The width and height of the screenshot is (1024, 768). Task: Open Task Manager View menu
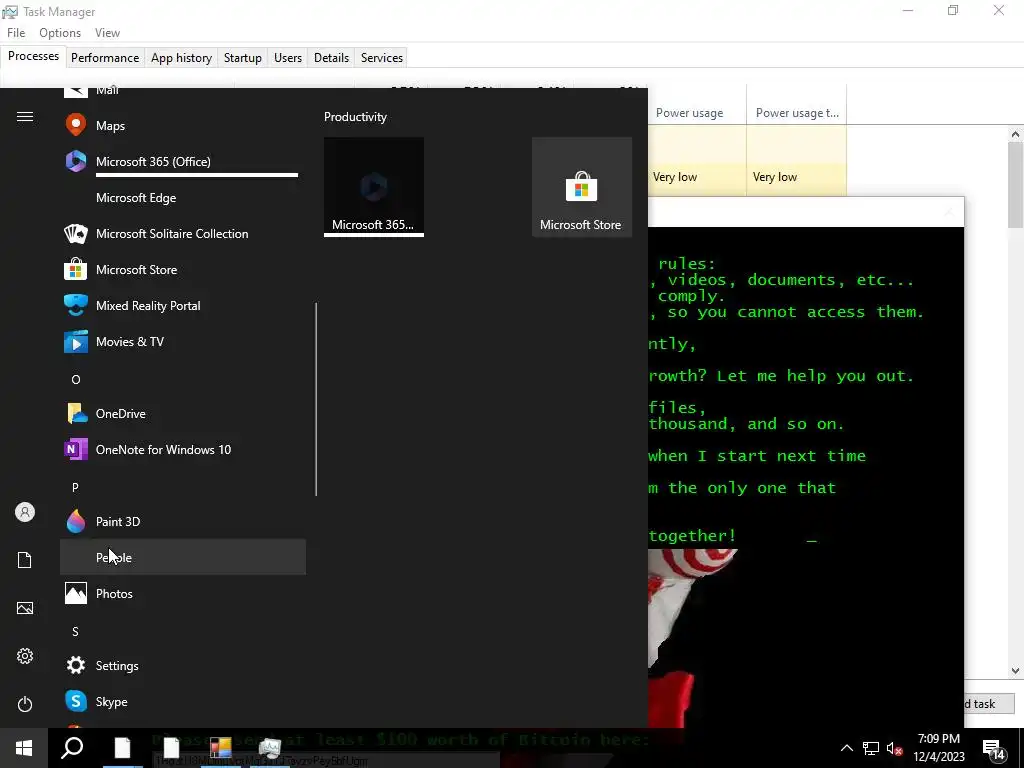tap(107, 33)
